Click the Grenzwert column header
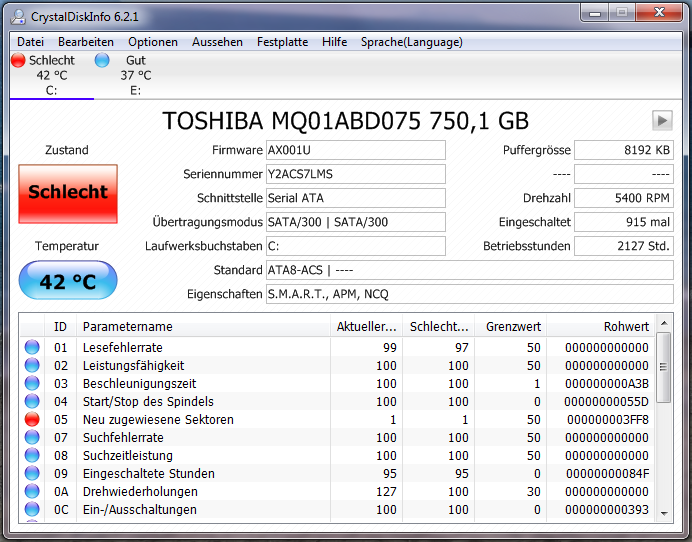Viewport: 692px width, 542px height. tap(511, 326)
